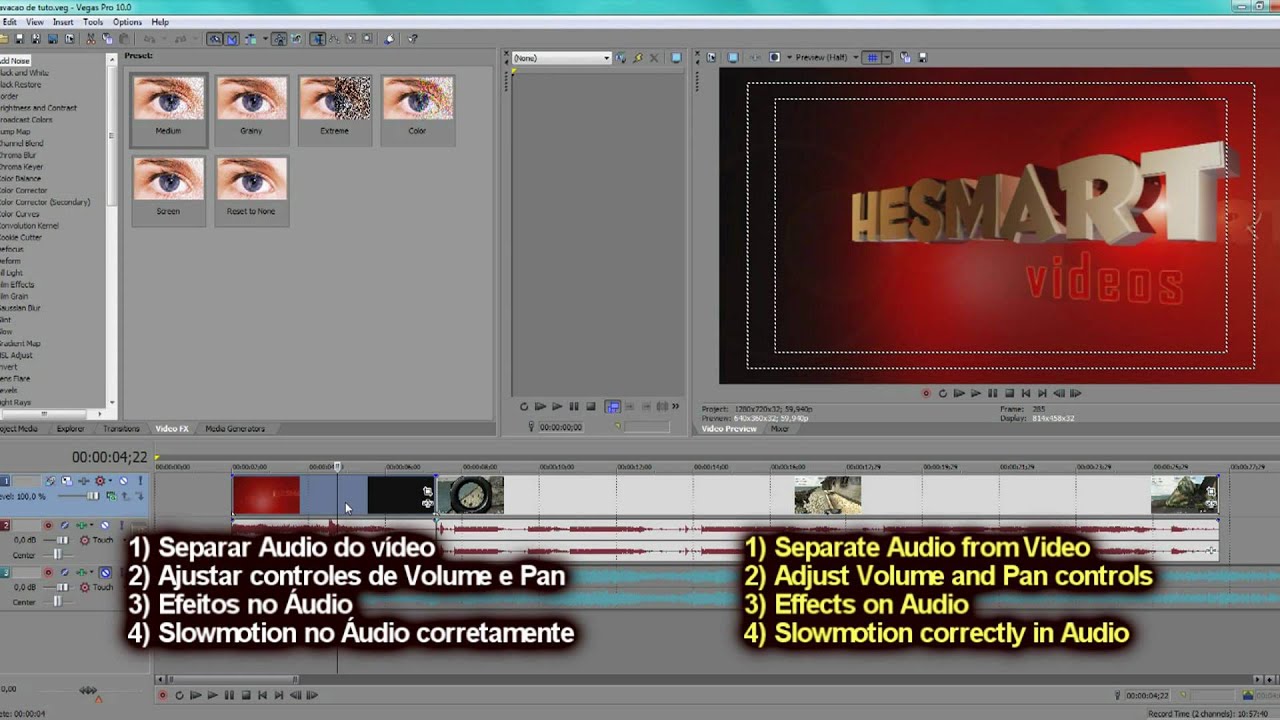
Task: Open the Tools menu
Action: pos(93,21)
